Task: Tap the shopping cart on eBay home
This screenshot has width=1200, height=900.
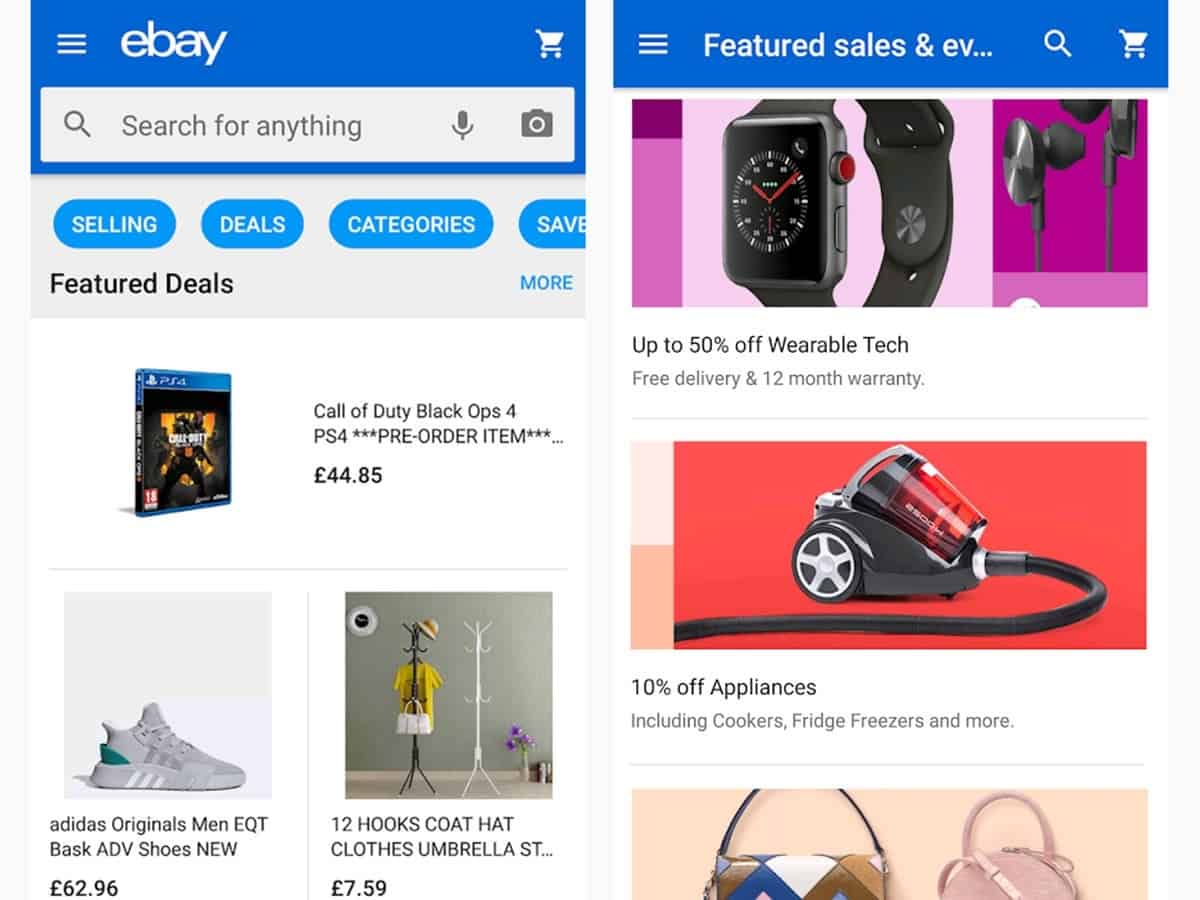Action: coord(549,44)
